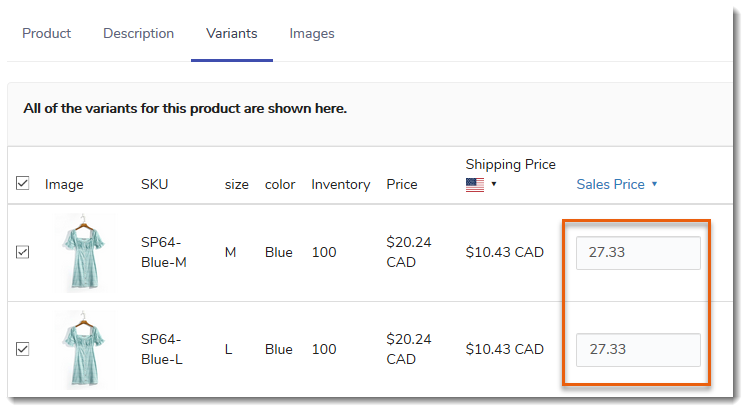Screen dimensions: 748x412
Task: Toggle the select-all variants checkbox
Action: point(22,183)
